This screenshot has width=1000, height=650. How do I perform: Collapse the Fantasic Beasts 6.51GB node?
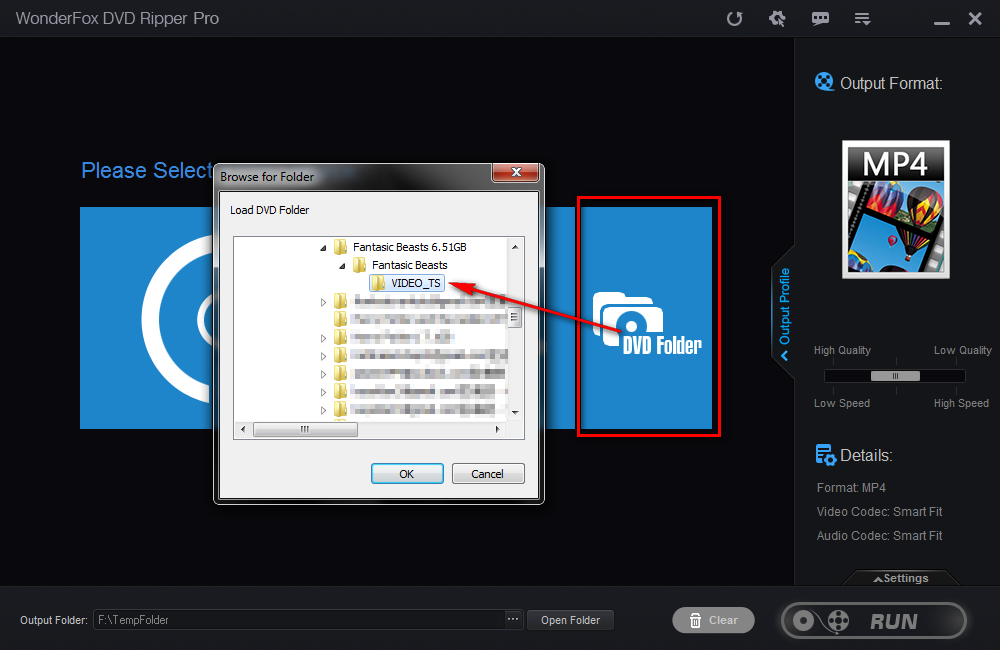point(323,247)
